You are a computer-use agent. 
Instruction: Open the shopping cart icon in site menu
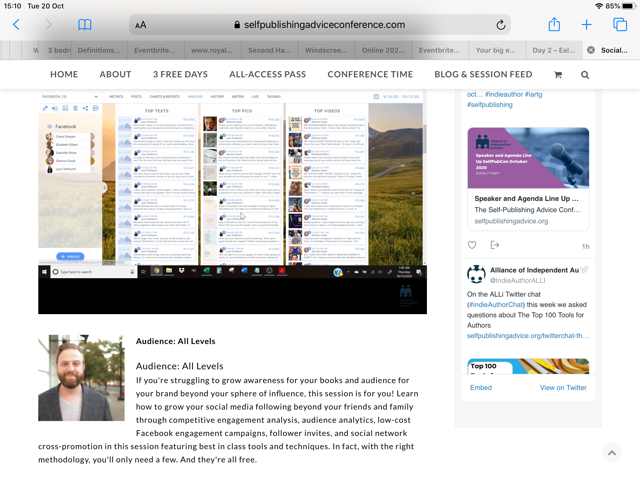coord(558,75)
